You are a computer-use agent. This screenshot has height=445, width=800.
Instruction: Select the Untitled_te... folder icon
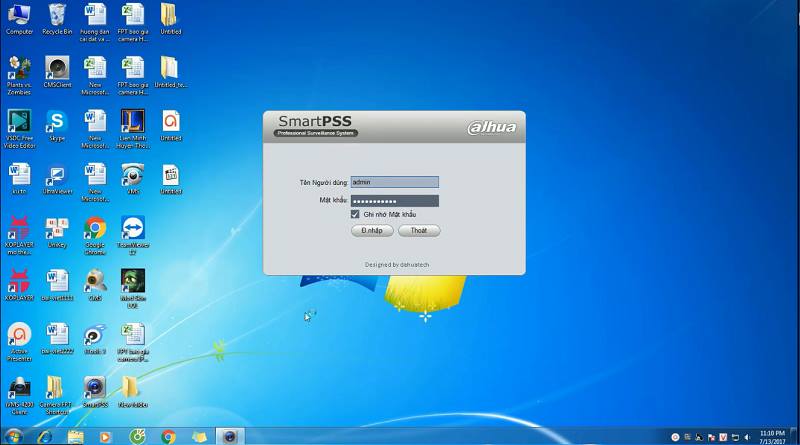(x=170, y=72)
